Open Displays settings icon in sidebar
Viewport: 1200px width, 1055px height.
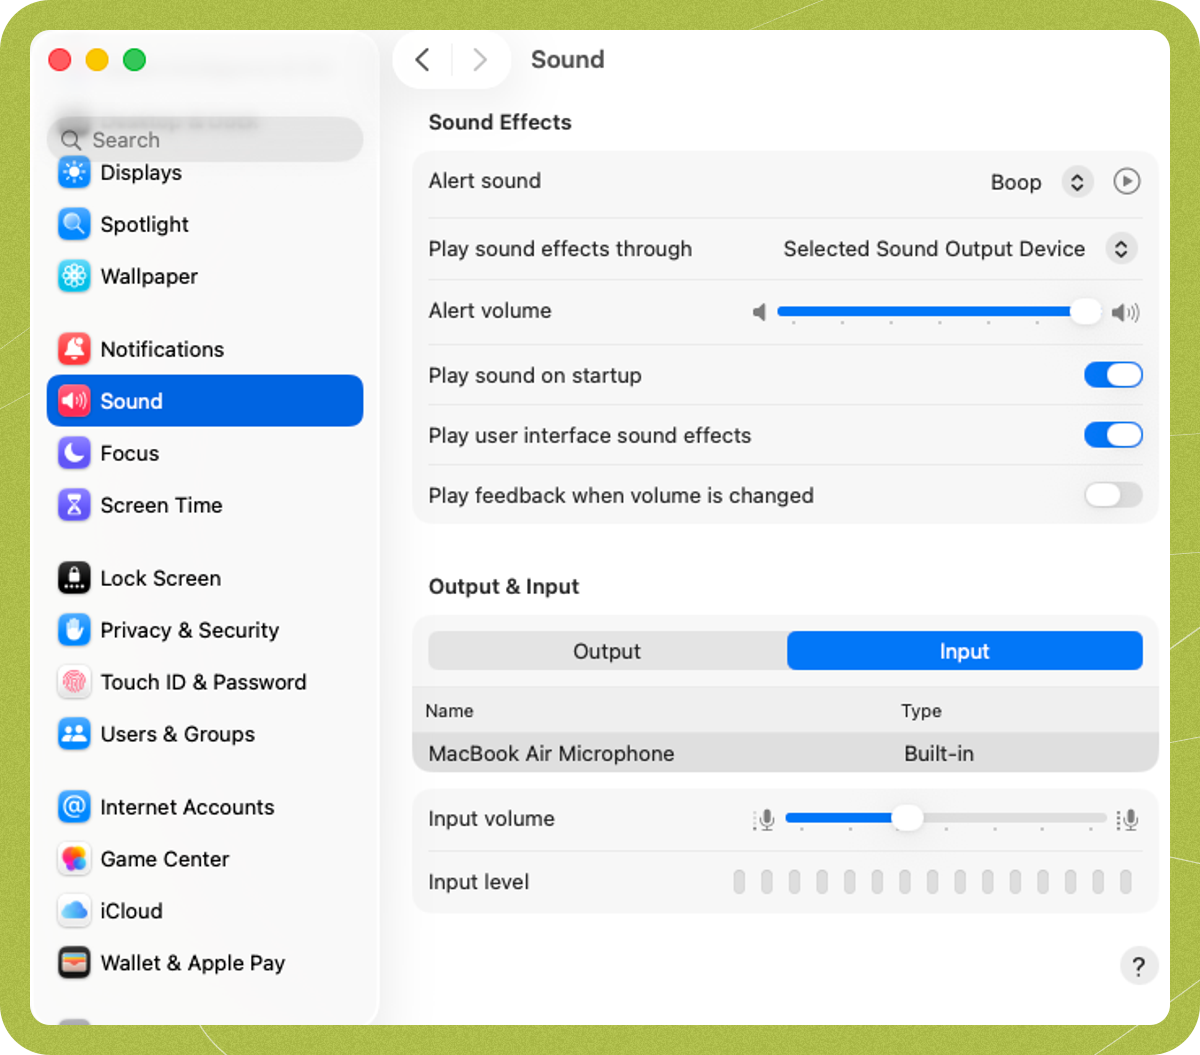[74, 172]
